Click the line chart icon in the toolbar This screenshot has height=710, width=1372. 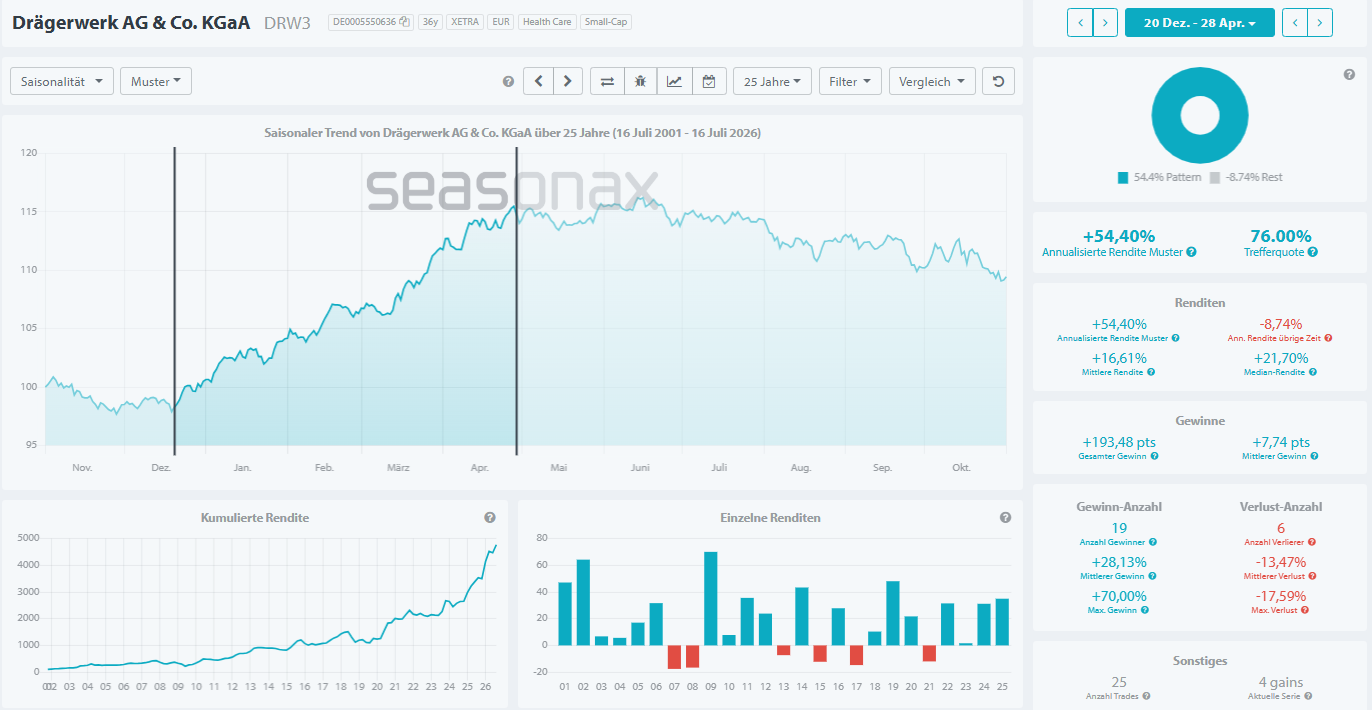click(x=674, y=81)
